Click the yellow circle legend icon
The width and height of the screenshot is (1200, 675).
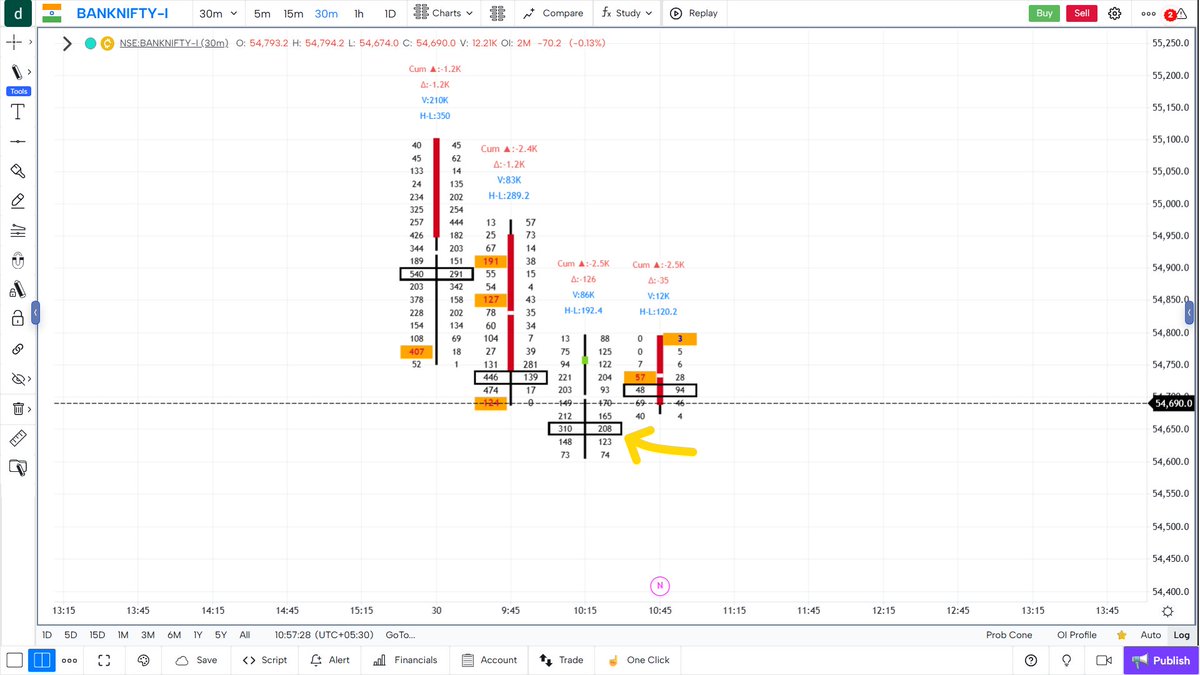(105, 43)
